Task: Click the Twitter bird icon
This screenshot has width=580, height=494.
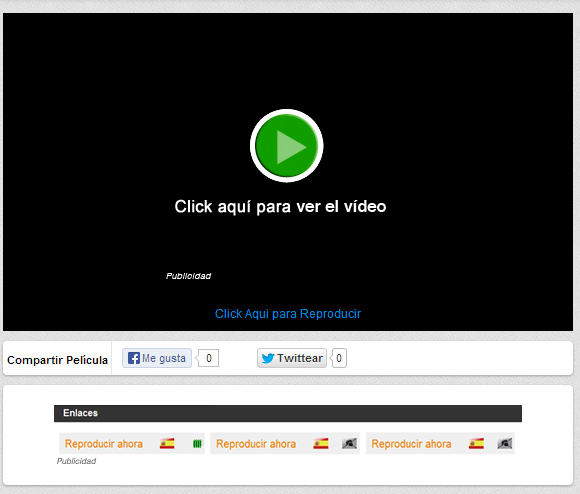Action: coord(268,358)
